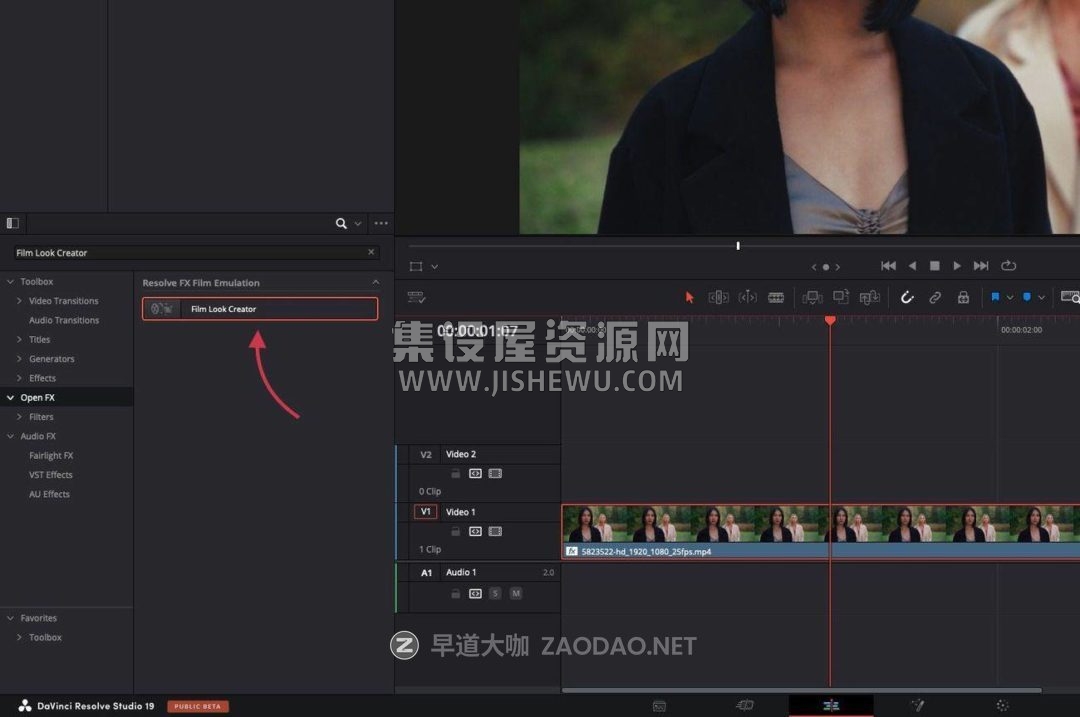Toggle auto track selector on Video 1

point(475,531)
